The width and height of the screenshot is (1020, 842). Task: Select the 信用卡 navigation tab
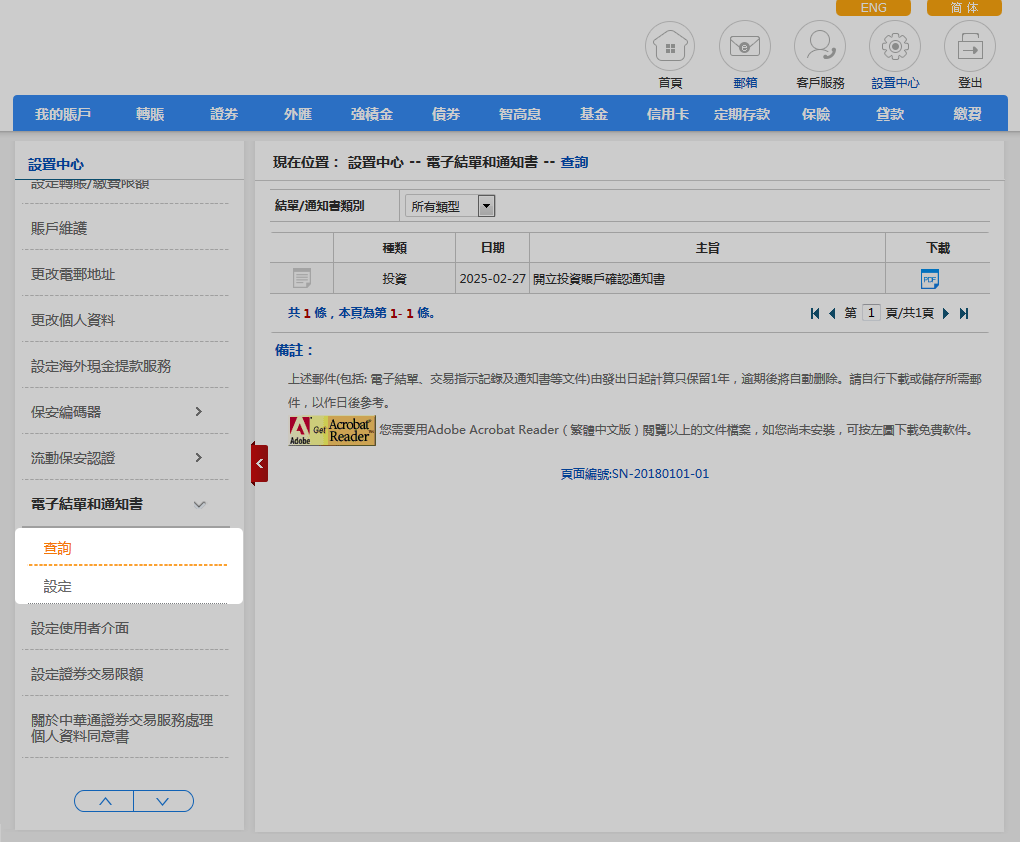[x=668, y=114]
